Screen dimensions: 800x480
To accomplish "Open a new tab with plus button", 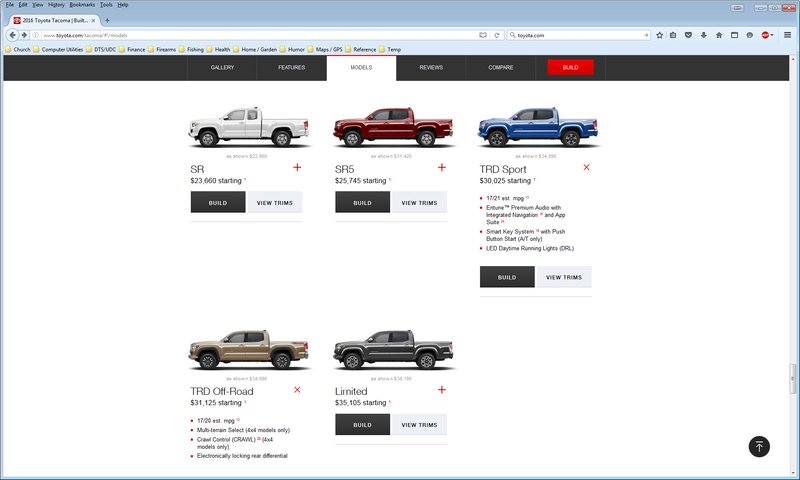I will pos(107,20).
